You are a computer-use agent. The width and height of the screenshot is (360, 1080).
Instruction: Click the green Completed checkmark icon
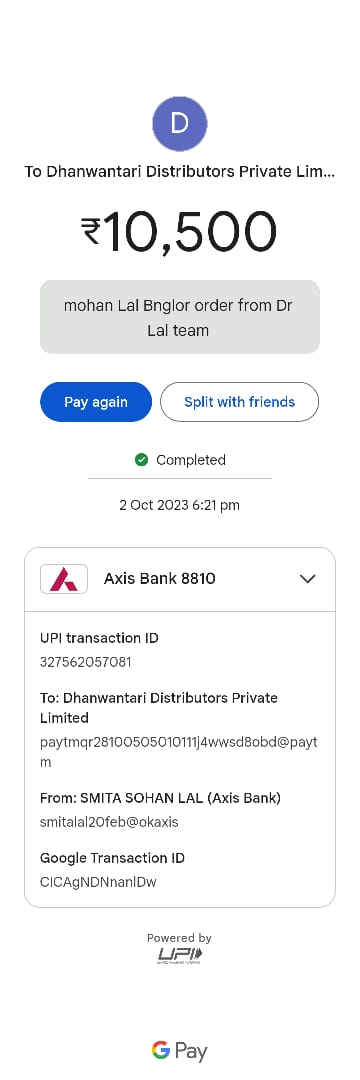(142, 459)
